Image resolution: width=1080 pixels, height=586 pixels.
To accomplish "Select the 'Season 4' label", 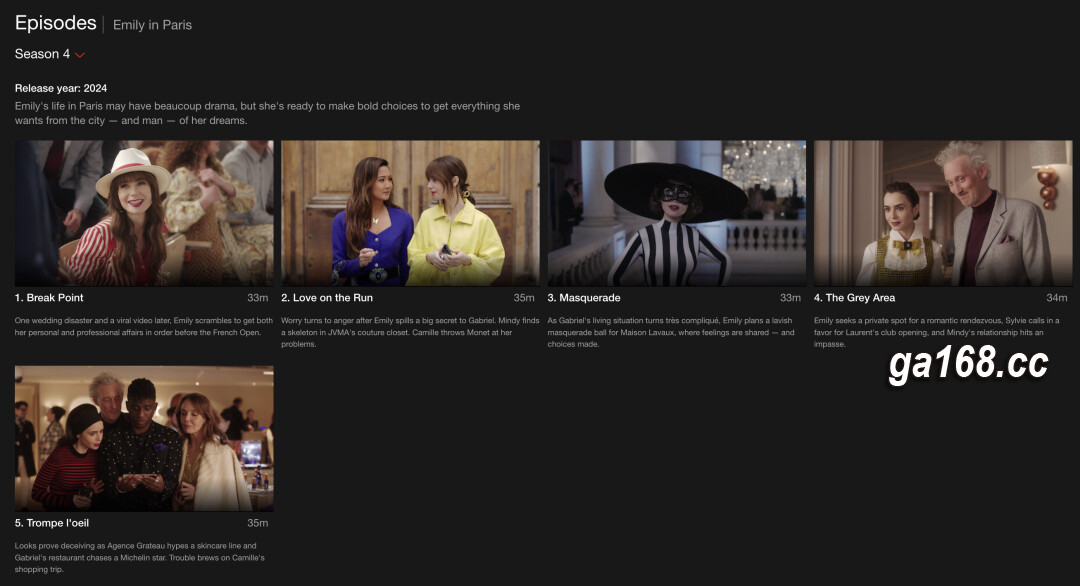I will [42, 54].
